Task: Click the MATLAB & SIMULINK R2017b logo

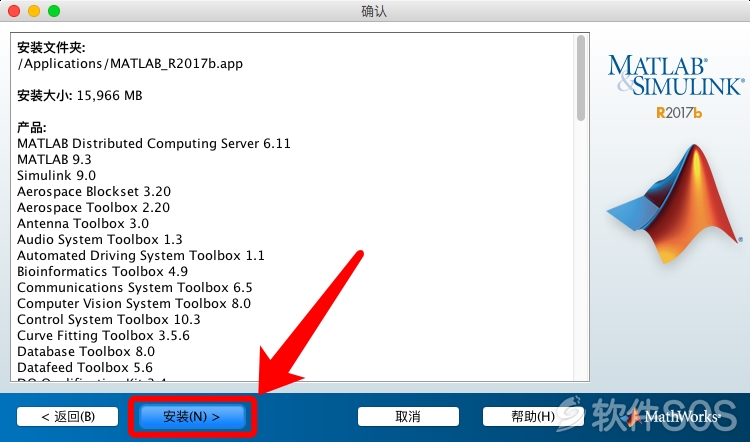Action: pyautogui.click(x=676, y=86)
